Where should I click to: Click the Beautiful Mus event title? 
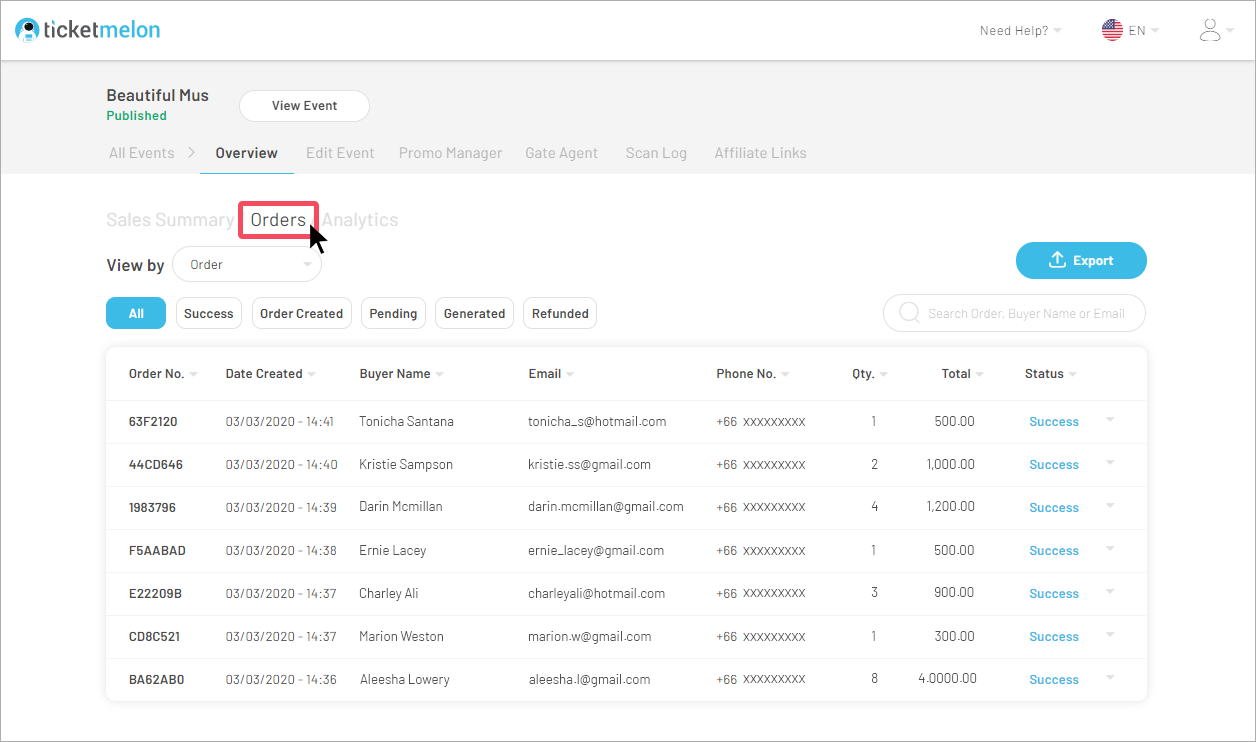[158, 95]
